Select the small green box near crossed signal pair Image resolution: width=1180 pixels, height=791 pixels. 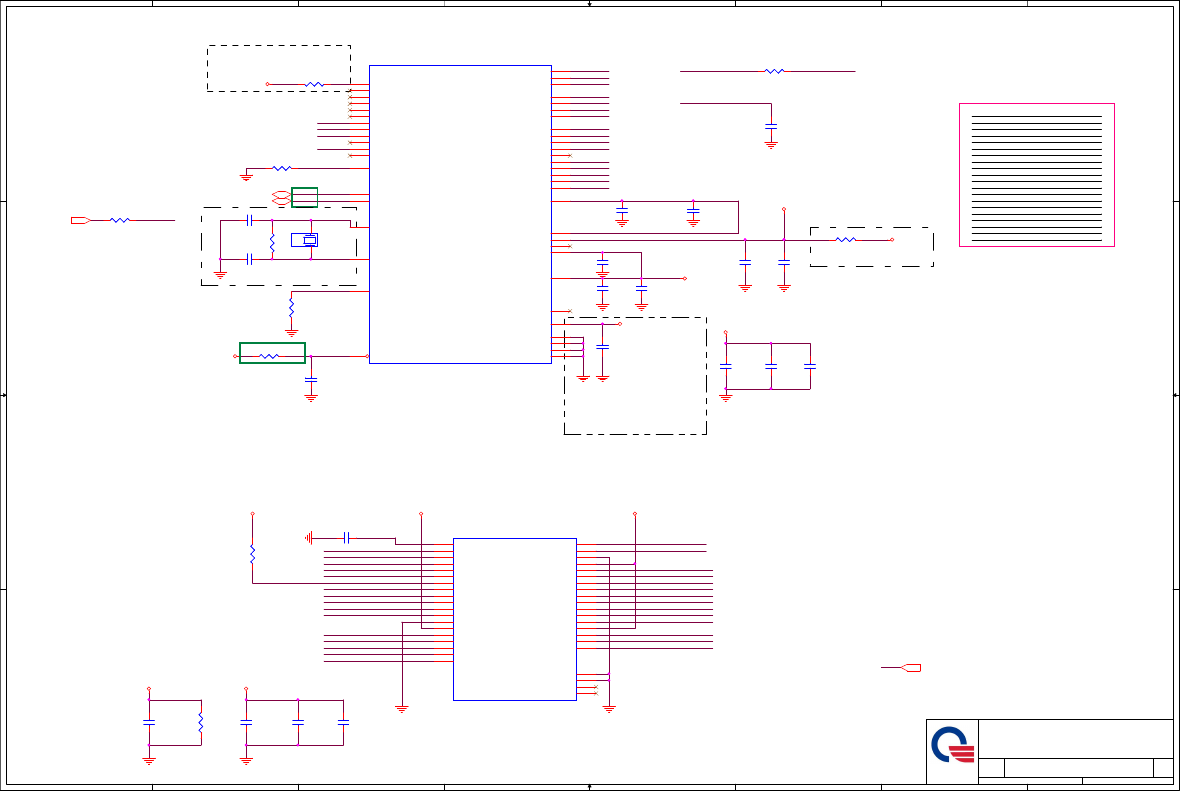[305, 197]
